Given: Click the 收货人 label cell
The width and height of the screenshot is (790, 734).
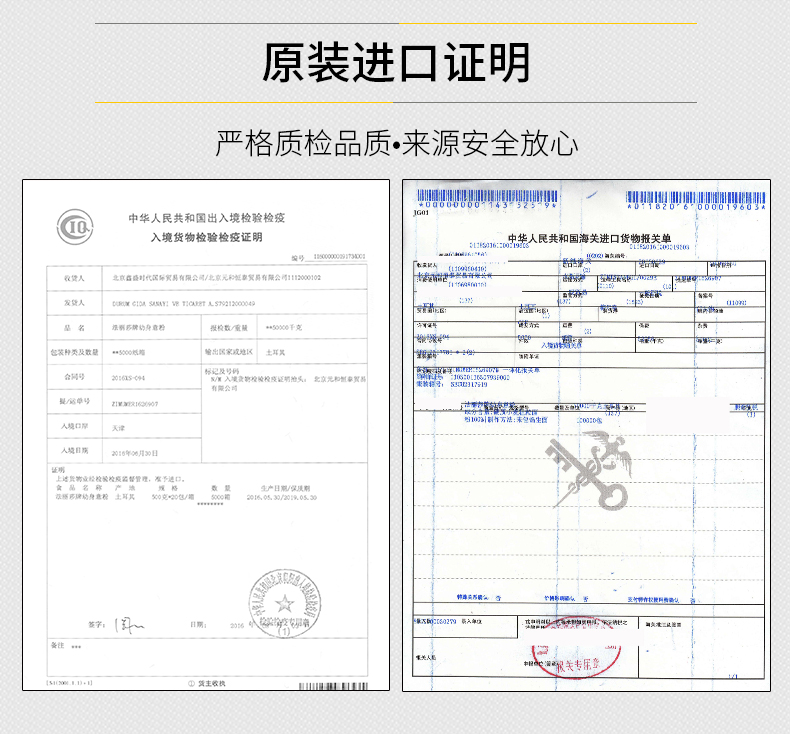Looking at the screenshot, I should (75, 278).
